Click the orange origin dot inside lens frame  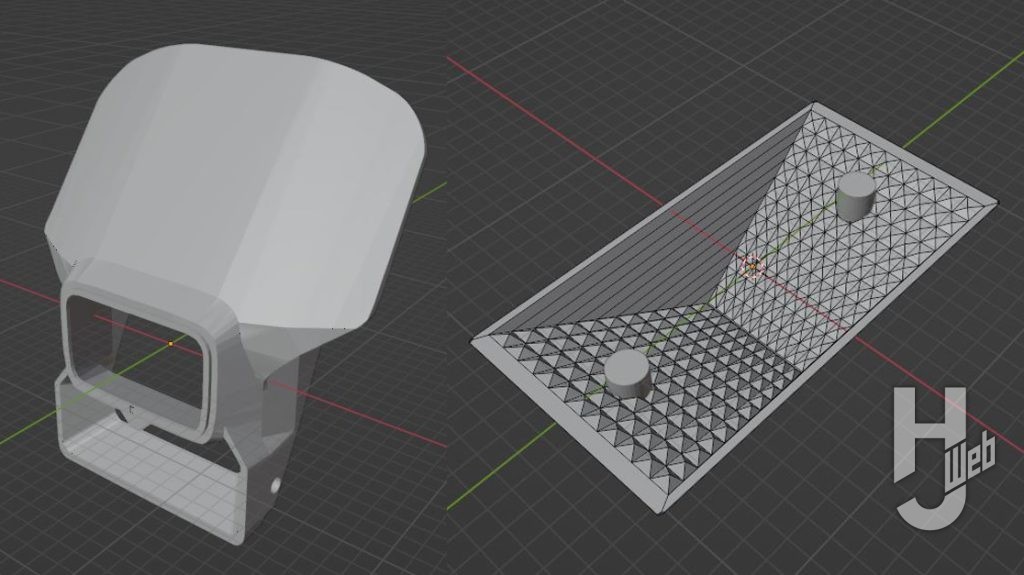pyautogui.click(x=170, y=343)
